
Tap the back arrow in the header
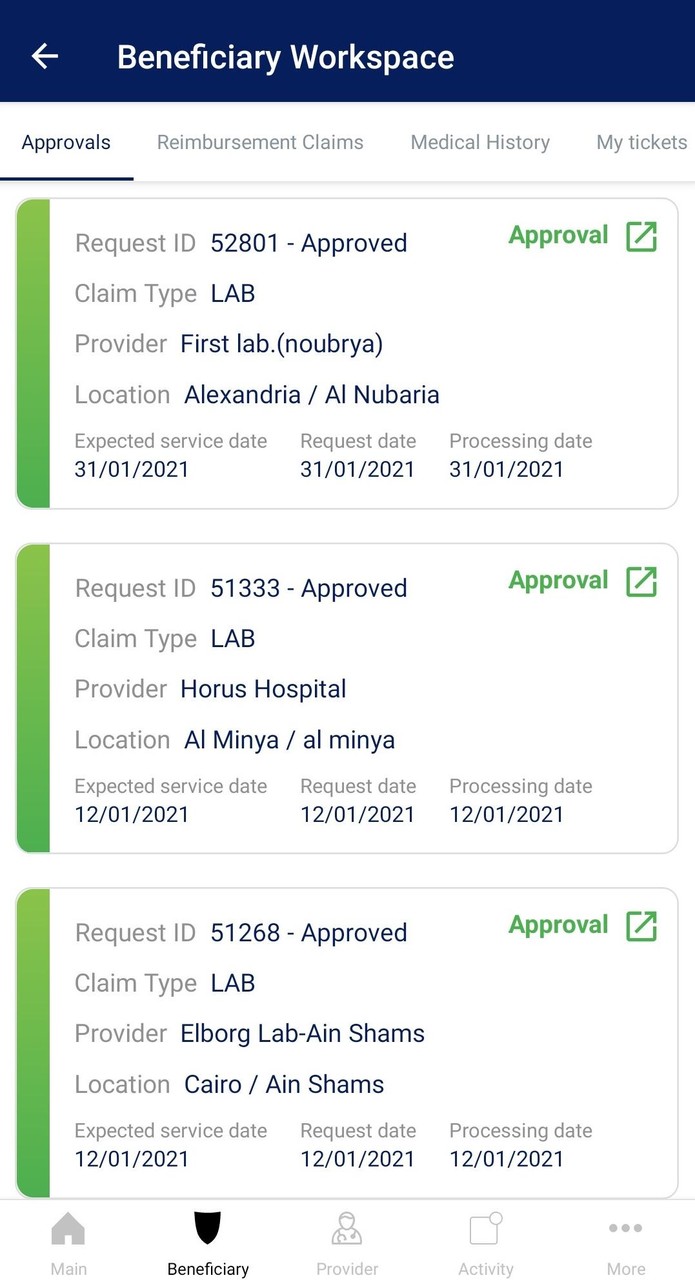coord(44,56)
